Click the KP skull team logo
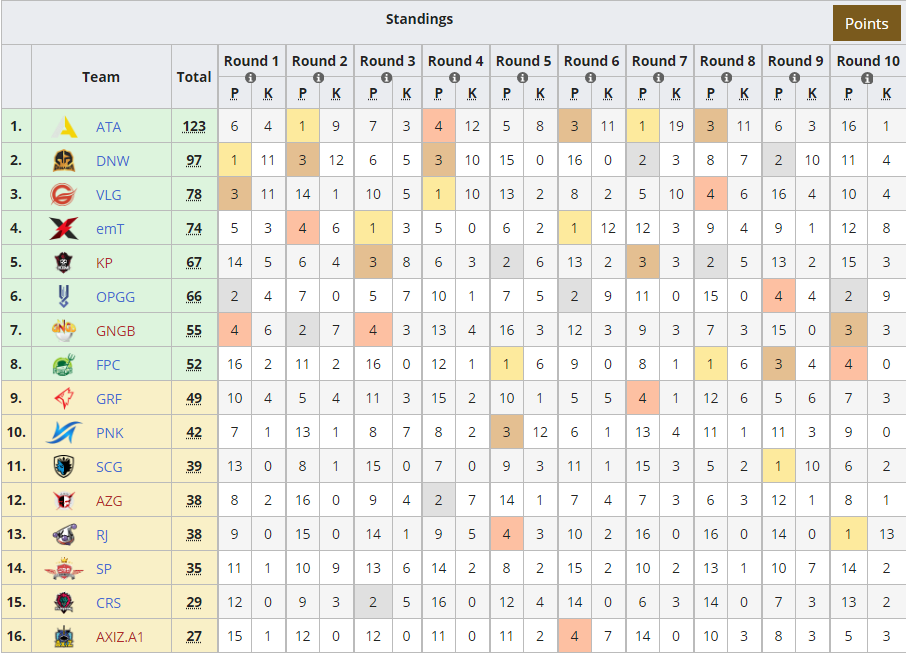 [65, 263]
